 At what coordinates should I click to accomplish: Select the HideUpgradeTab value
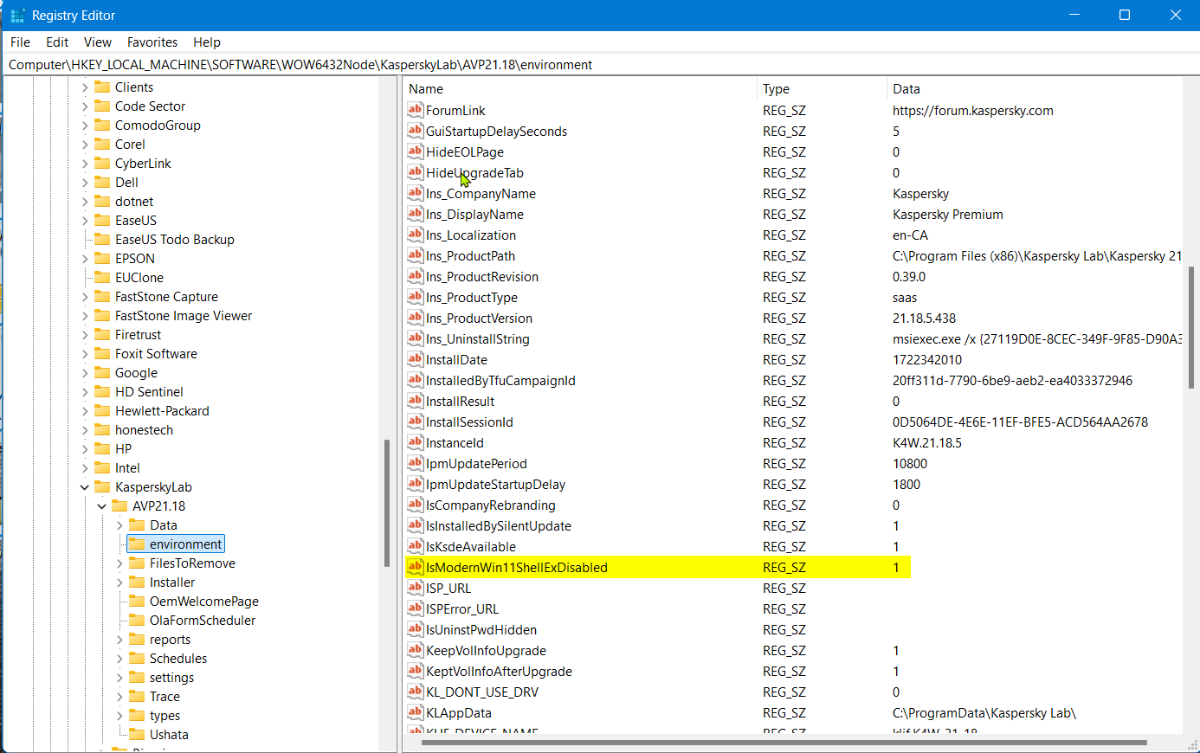(x=475, y=173)
